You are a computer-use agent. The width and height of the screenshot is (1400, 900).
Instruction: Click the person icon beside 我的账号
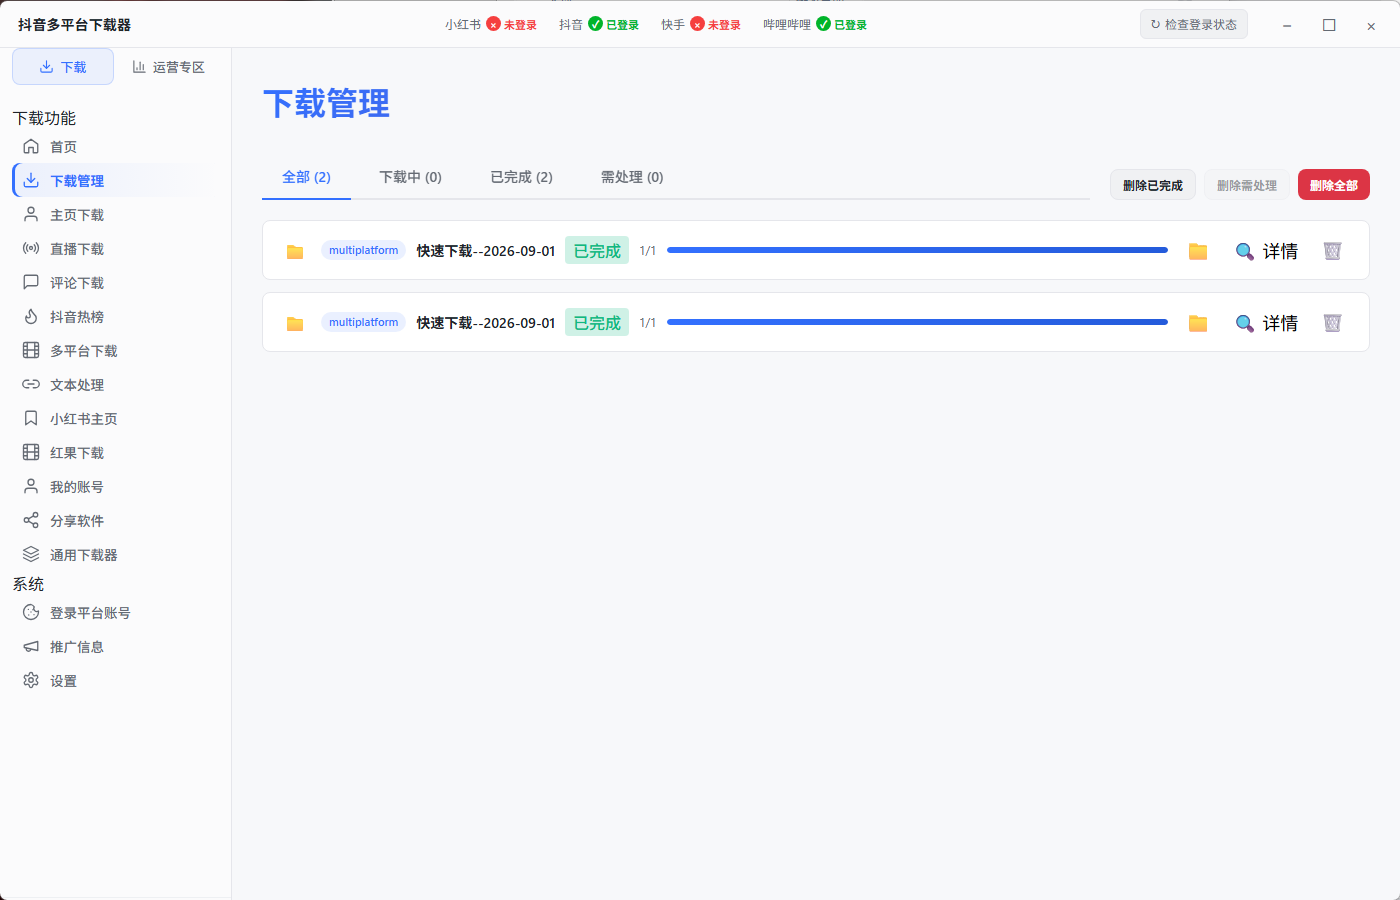point(31,487)
